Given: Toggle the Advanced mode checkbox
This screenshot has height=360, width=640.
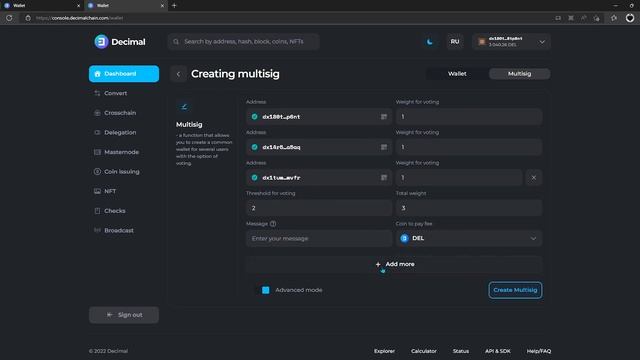Looking at the screenshot, I should tap(266, 290).
